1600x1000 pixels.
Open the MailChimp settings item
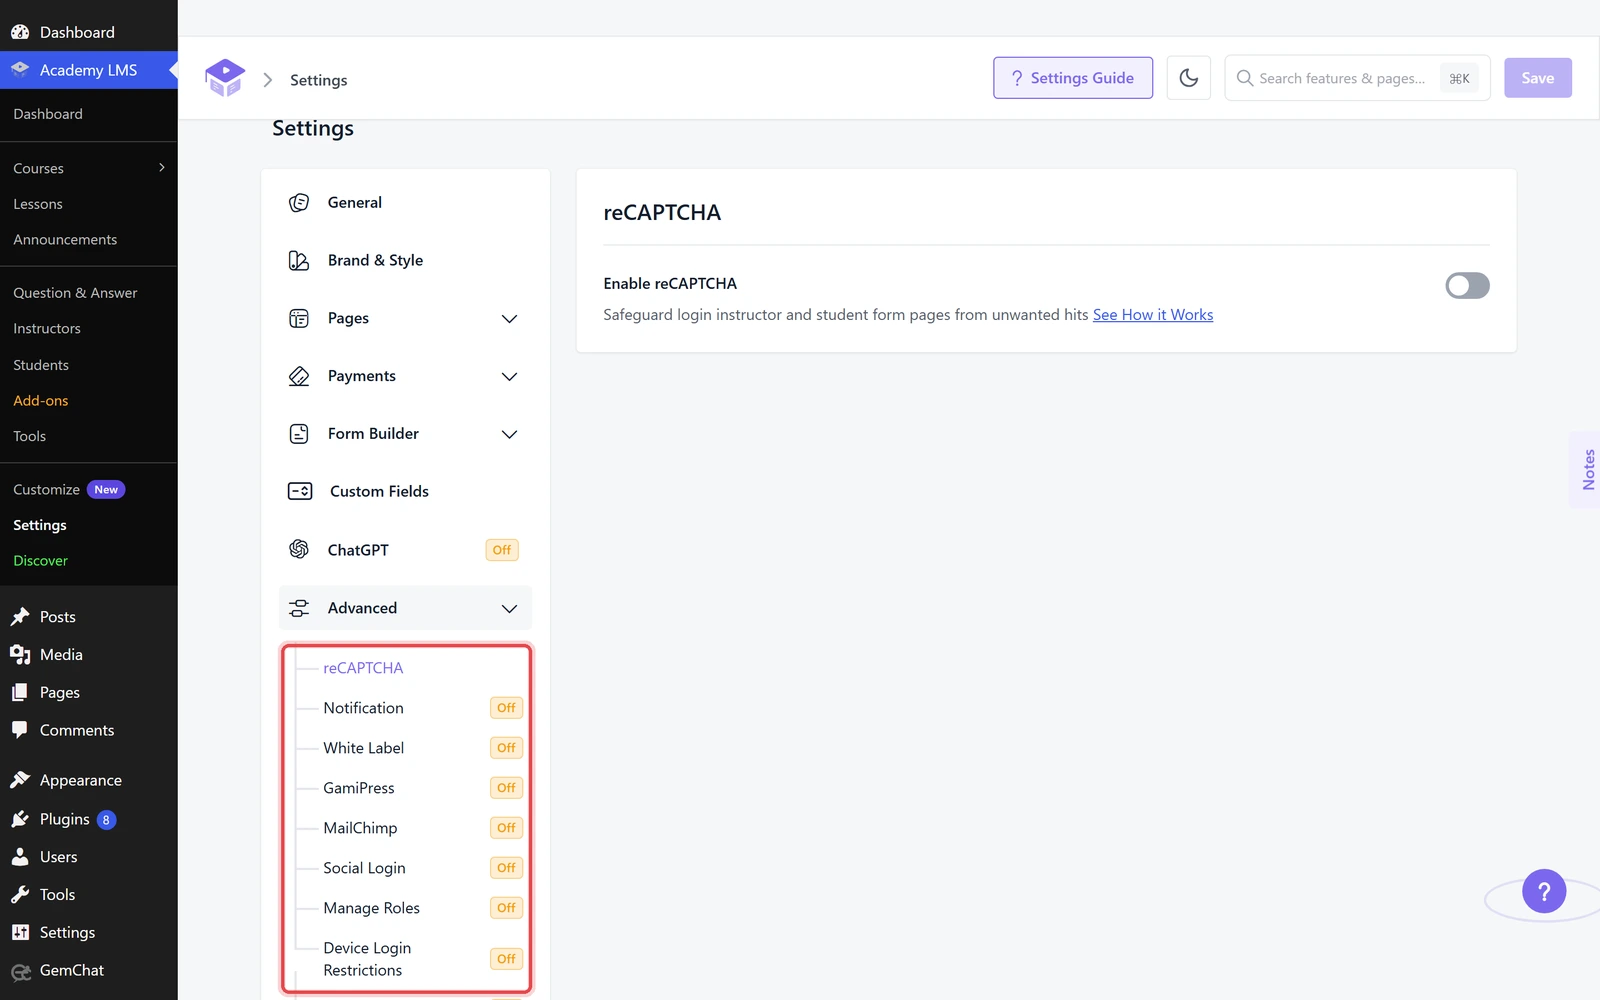tap(360, 828)
